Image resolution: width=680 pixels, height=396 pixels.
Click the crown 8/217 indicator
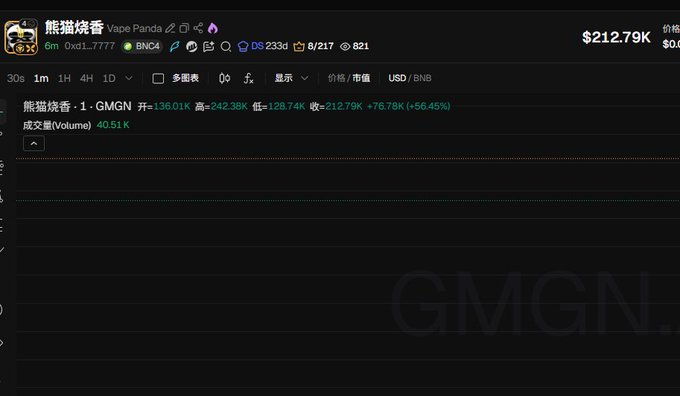[x=314, y=46]
